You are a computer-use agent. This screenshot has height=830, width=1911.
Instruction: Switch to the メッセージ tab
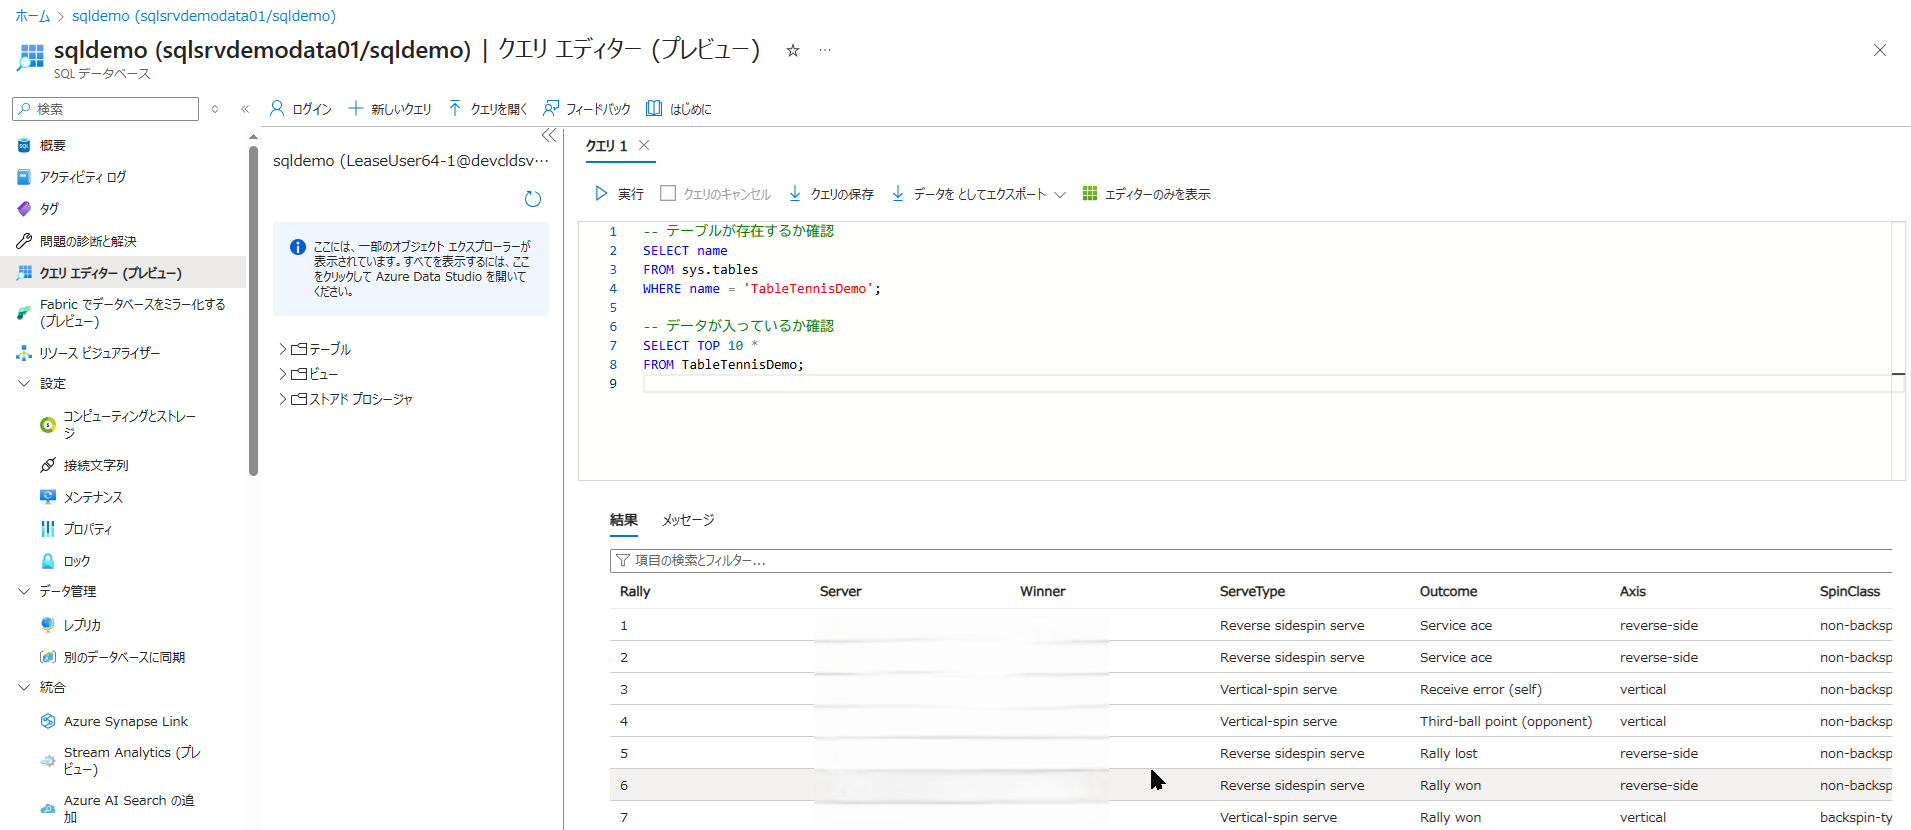[x=688, y=520]
